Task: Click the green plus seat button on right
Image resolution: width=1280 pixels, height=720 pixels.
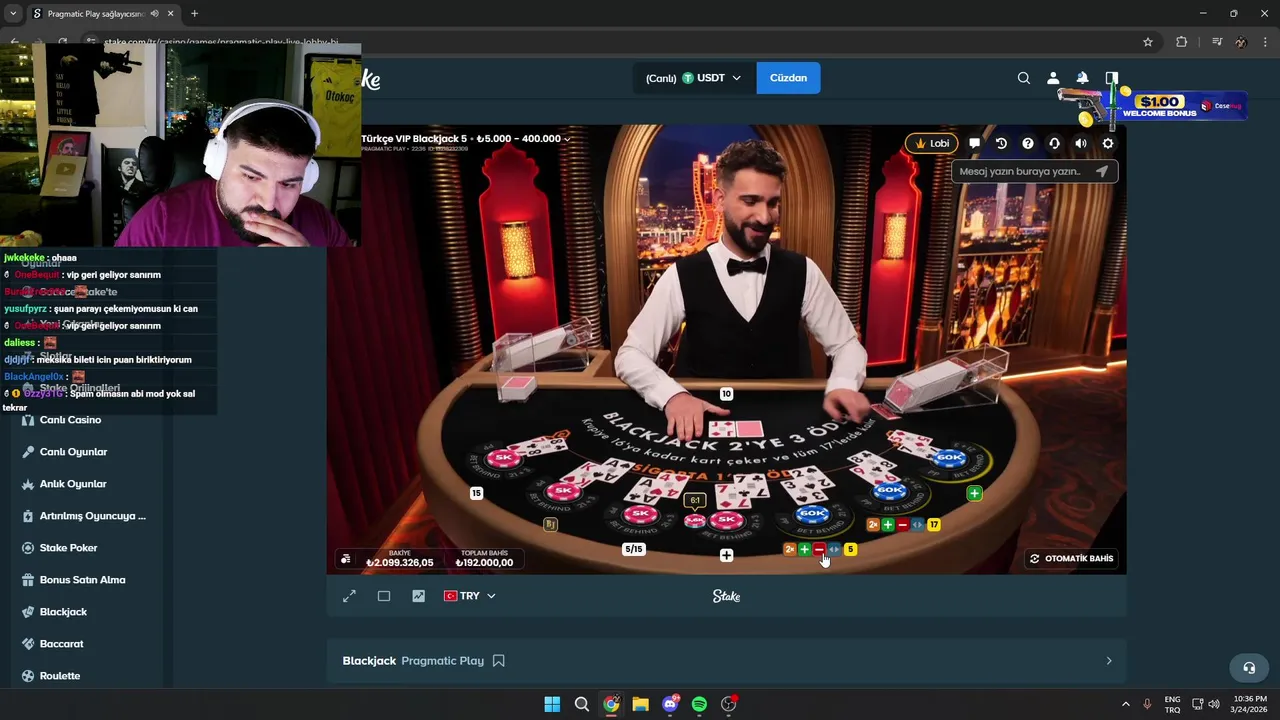Action: coord(974,493)
